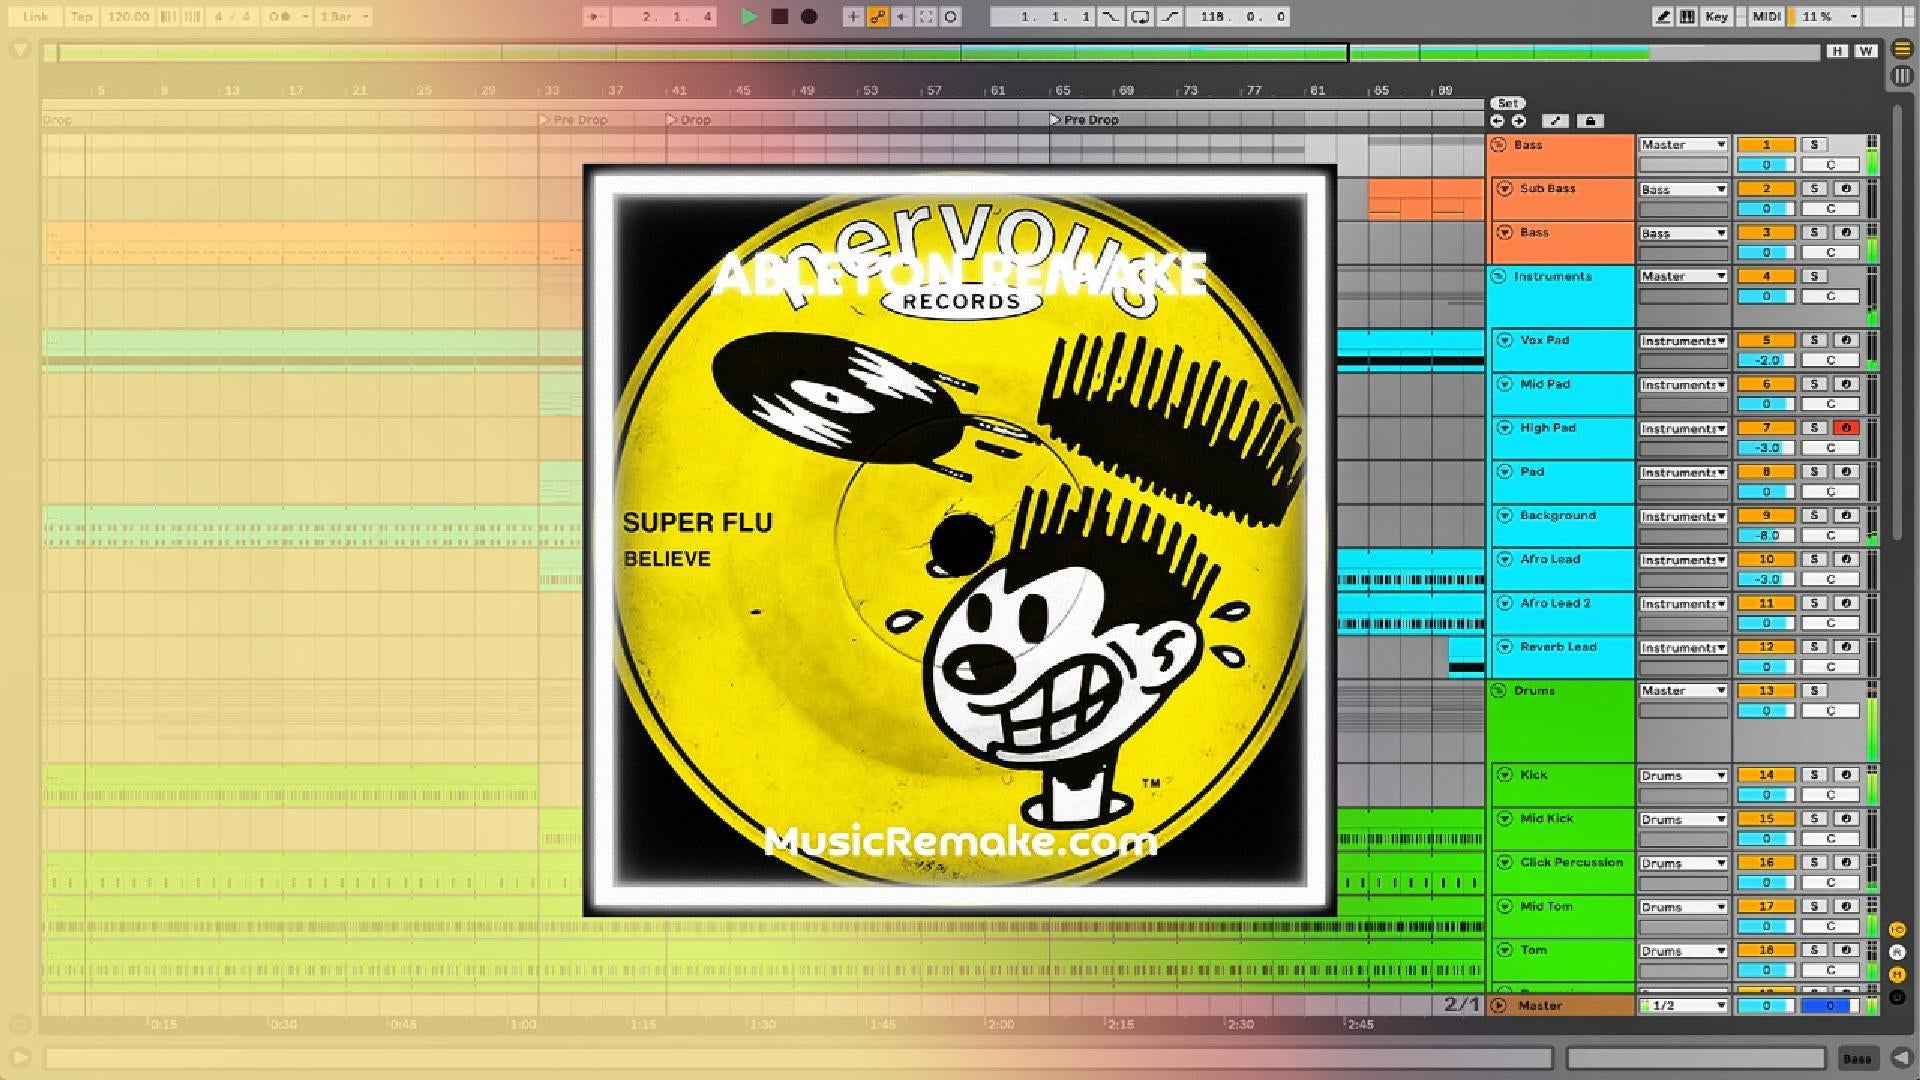Arm the Arrangement Record button
The width and height of the screenshot is (1920, 1080).
(x=809, y=16)
